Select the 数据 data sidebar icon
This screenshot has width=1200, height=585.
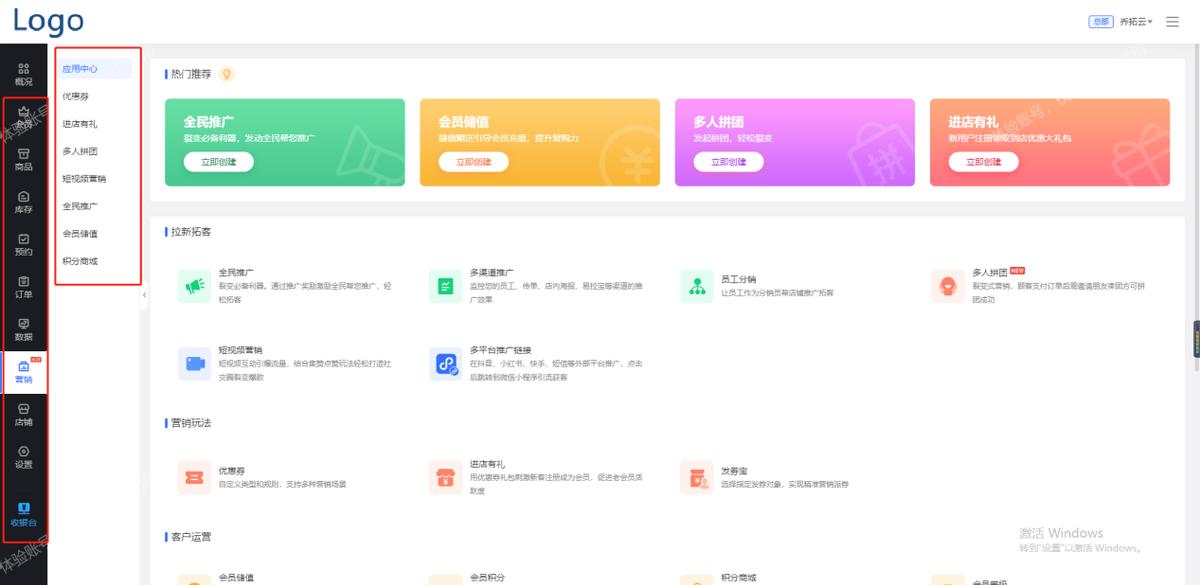click(x=23, y=329)
